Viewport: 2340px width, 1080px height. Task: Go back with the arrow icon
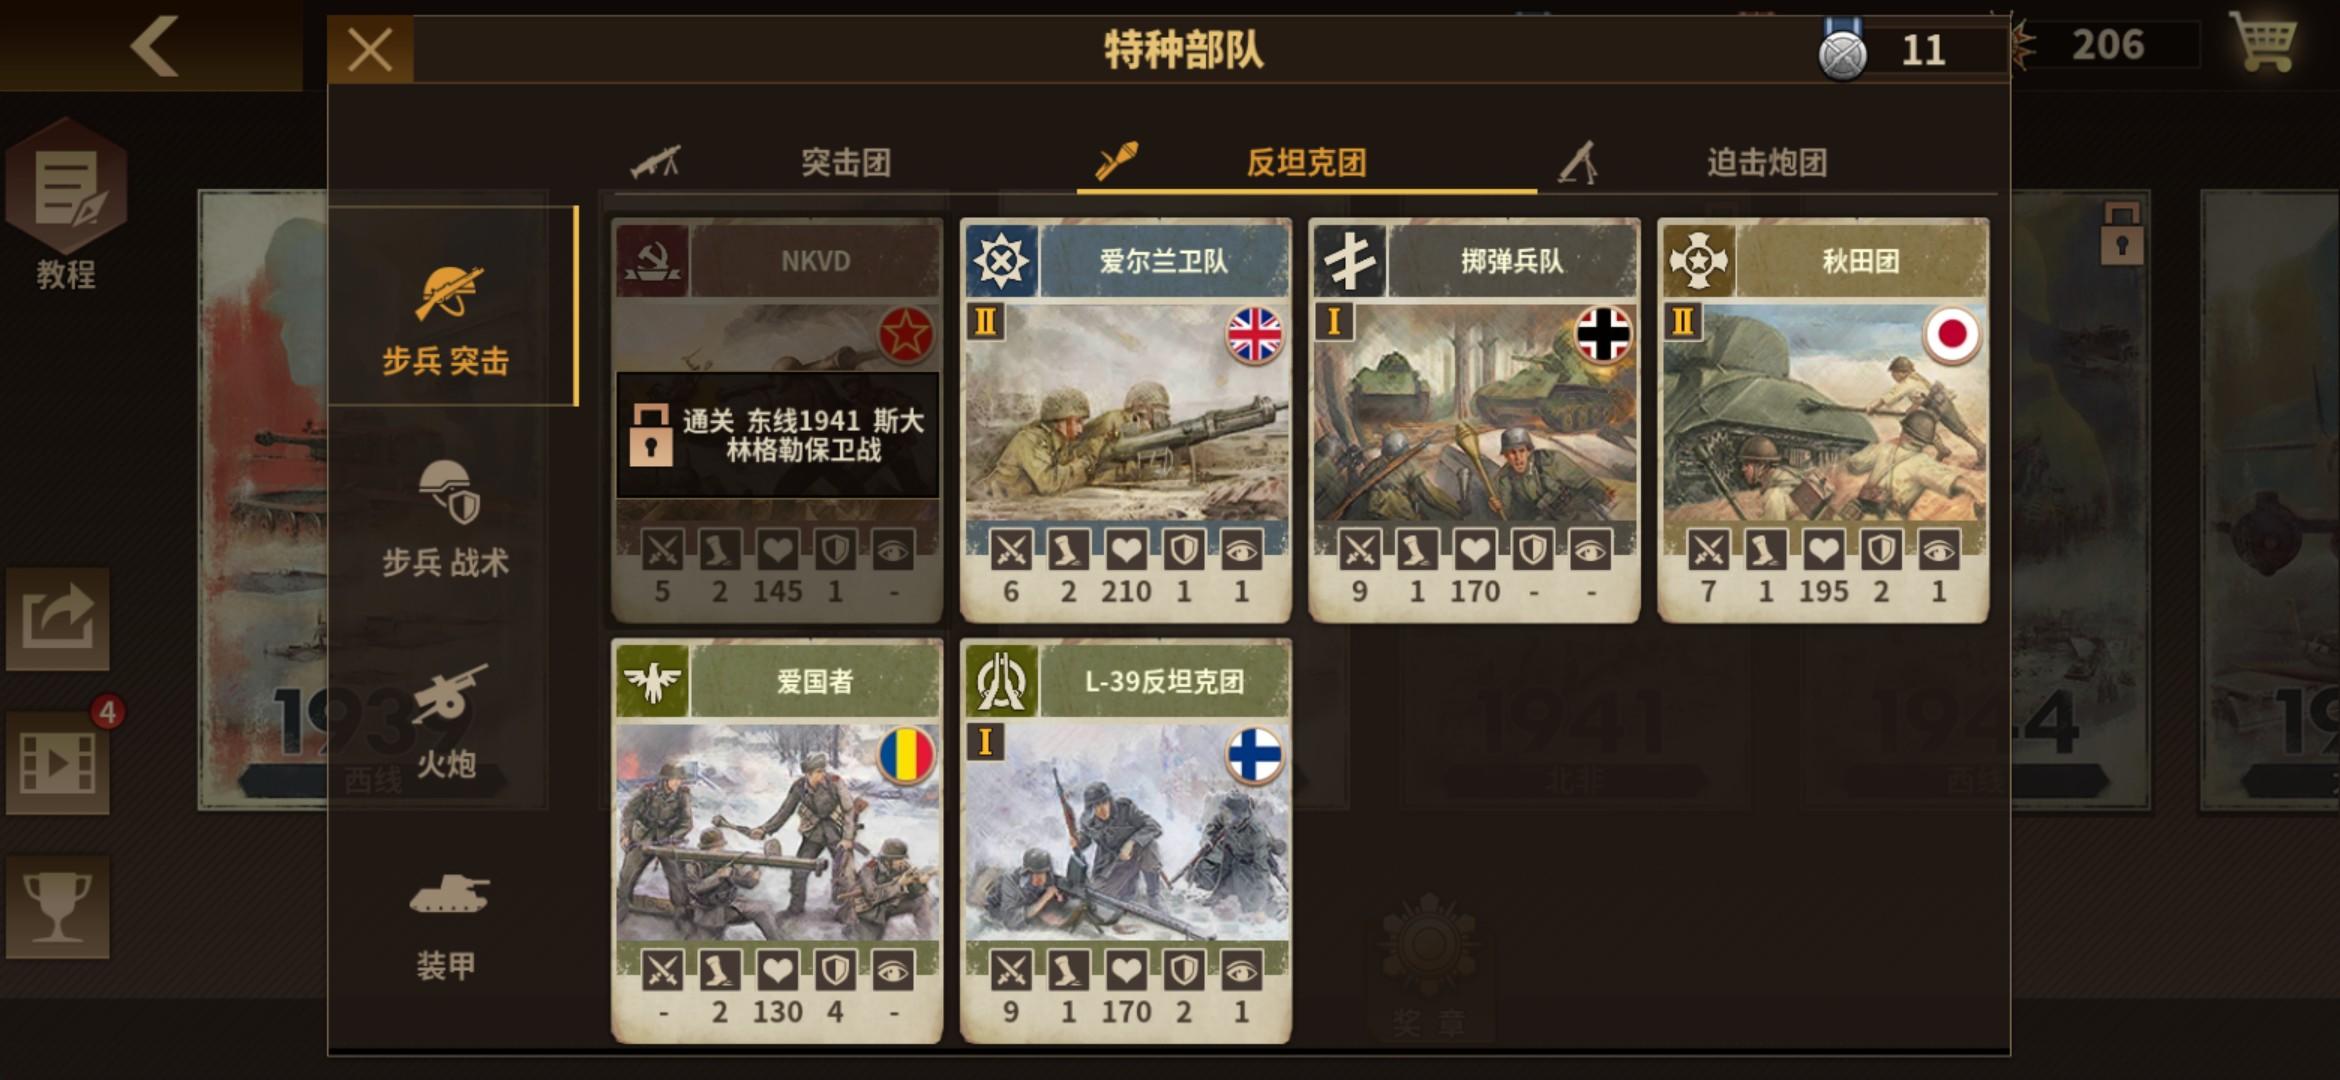coord(155,45)
